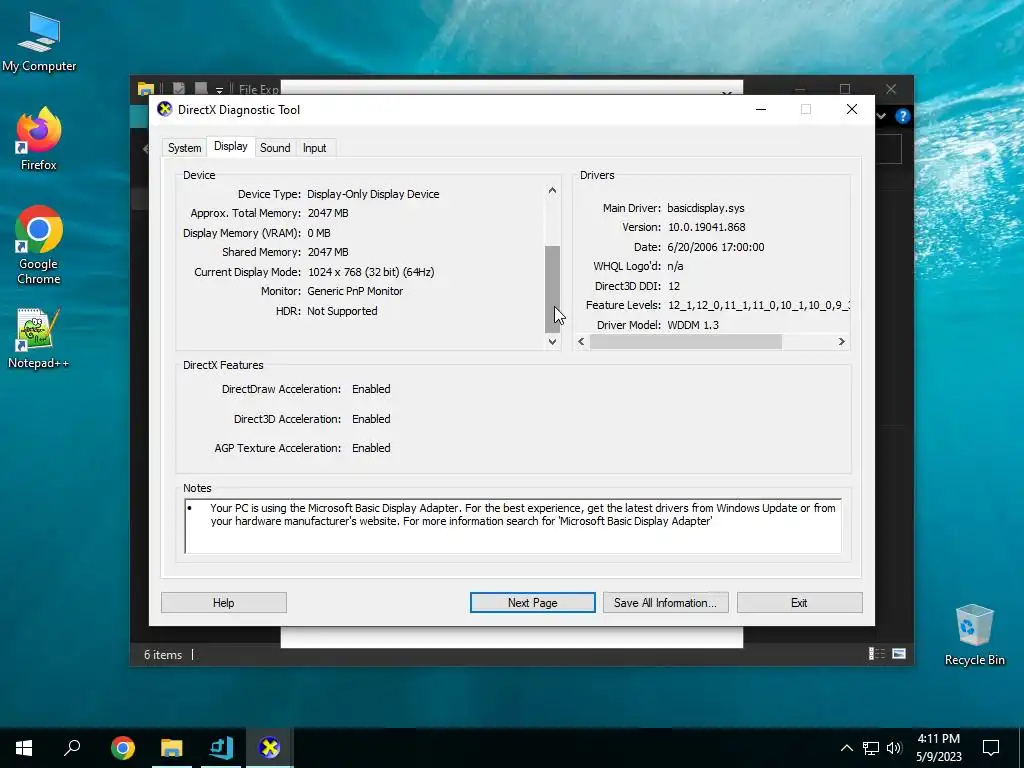Select the Display tab
The image size is (1024, 768).
click(x=231, y=146)
